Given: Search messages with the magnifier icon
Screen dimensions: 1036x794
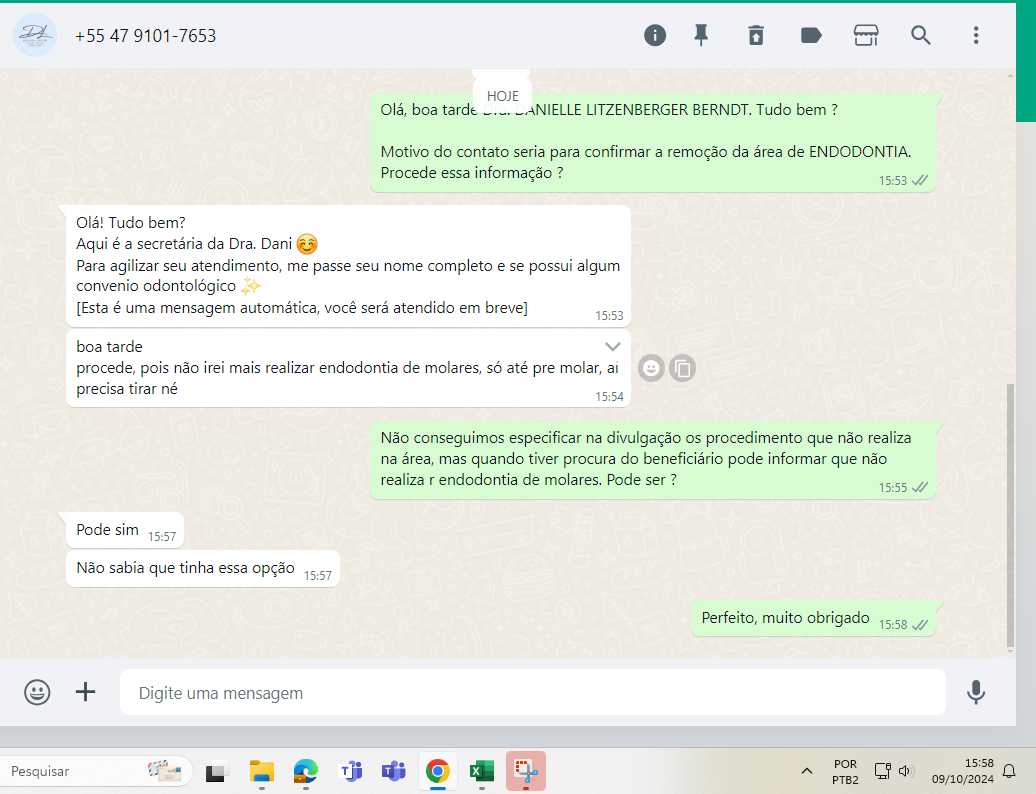Looking at the screenshot, I should coord(920,35).
